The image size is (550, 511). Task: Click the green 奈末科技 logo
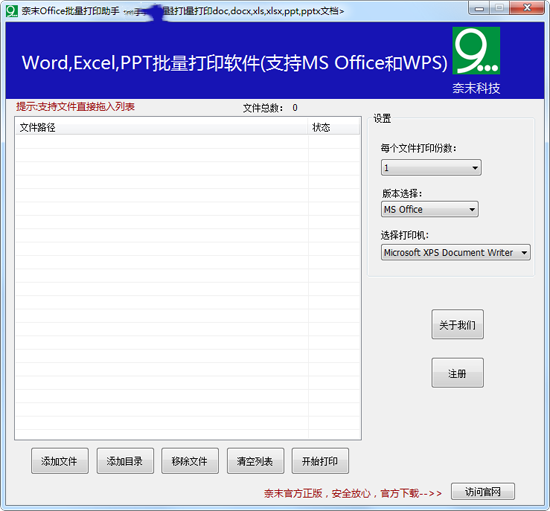pyautogui.click(x=476, y=51)
